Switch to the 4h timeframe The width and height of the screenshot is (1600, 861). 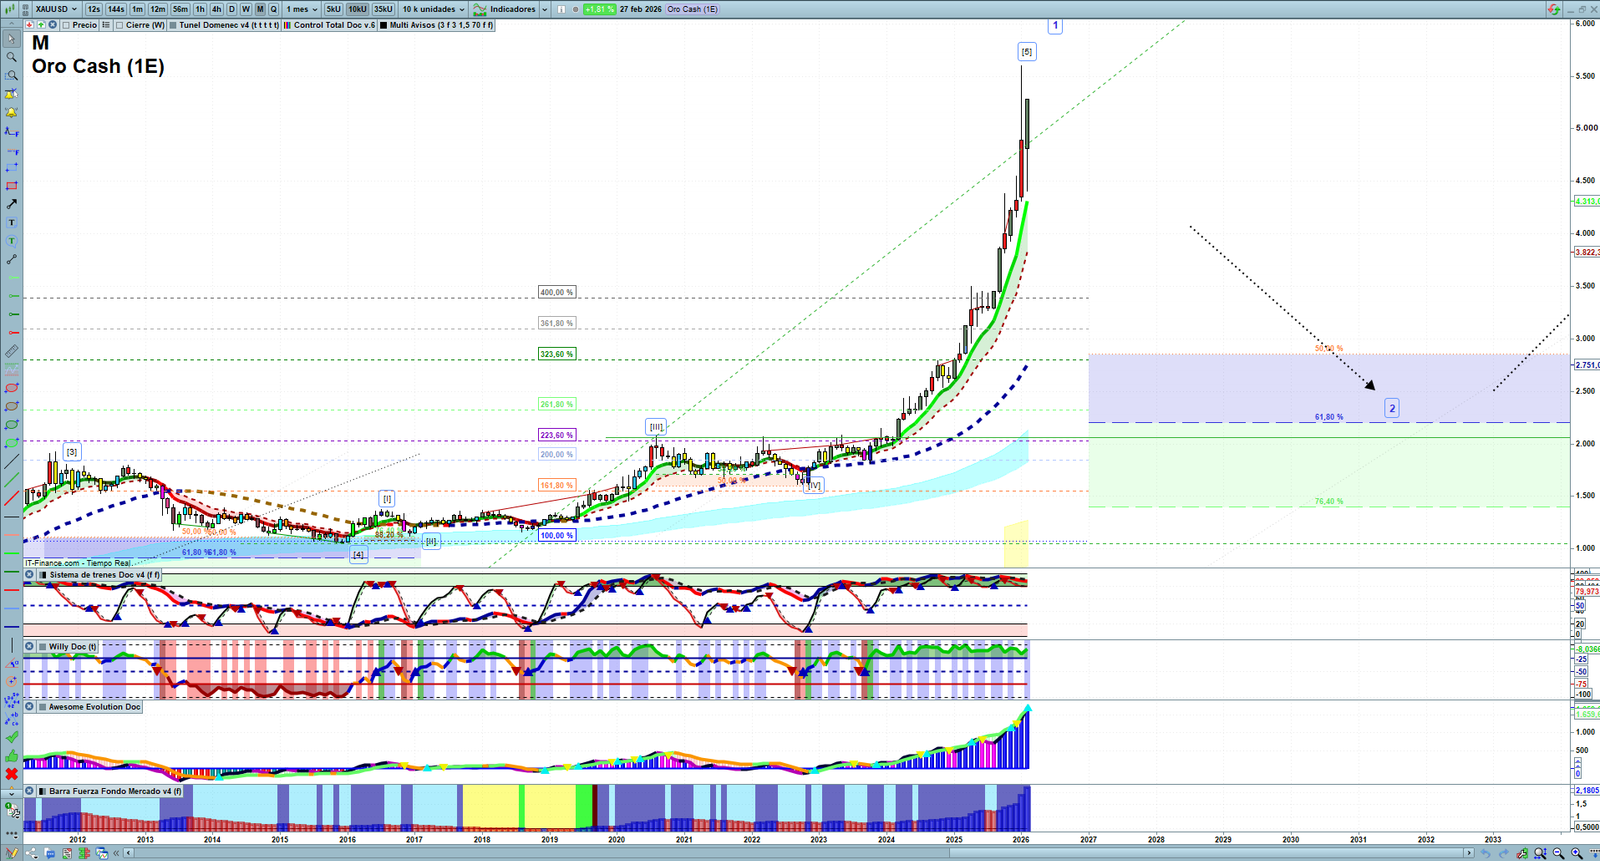[x=216, y=9]
